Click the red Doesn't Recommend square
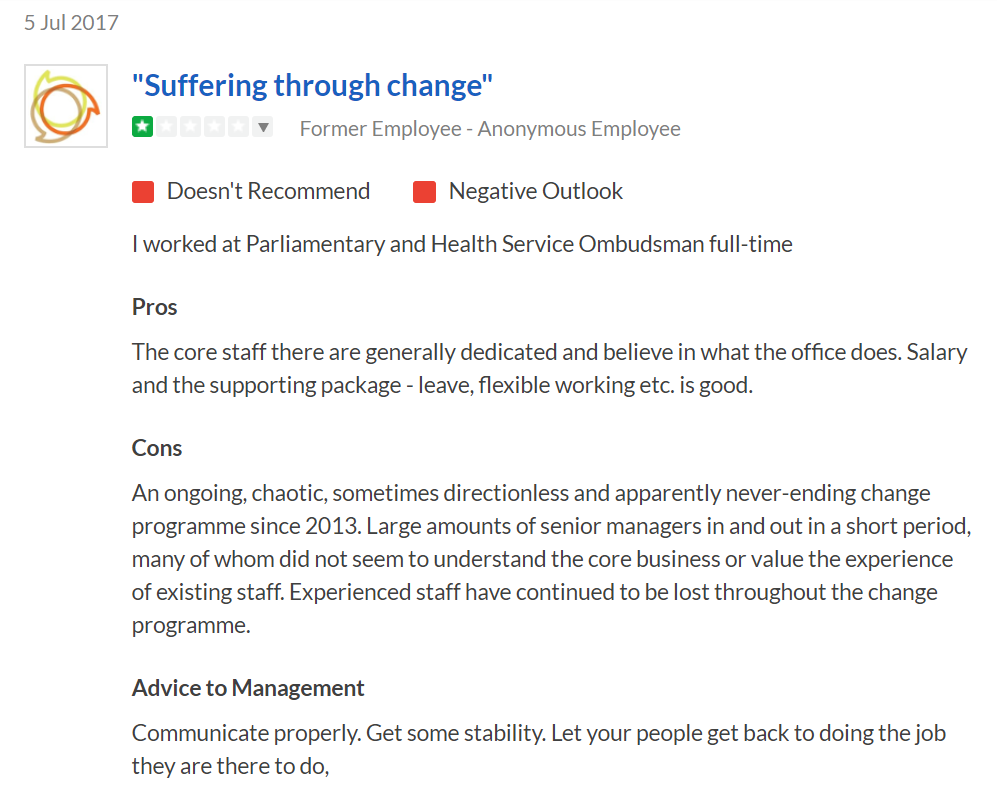Viewport: 997px width, 801px height. 143,191
